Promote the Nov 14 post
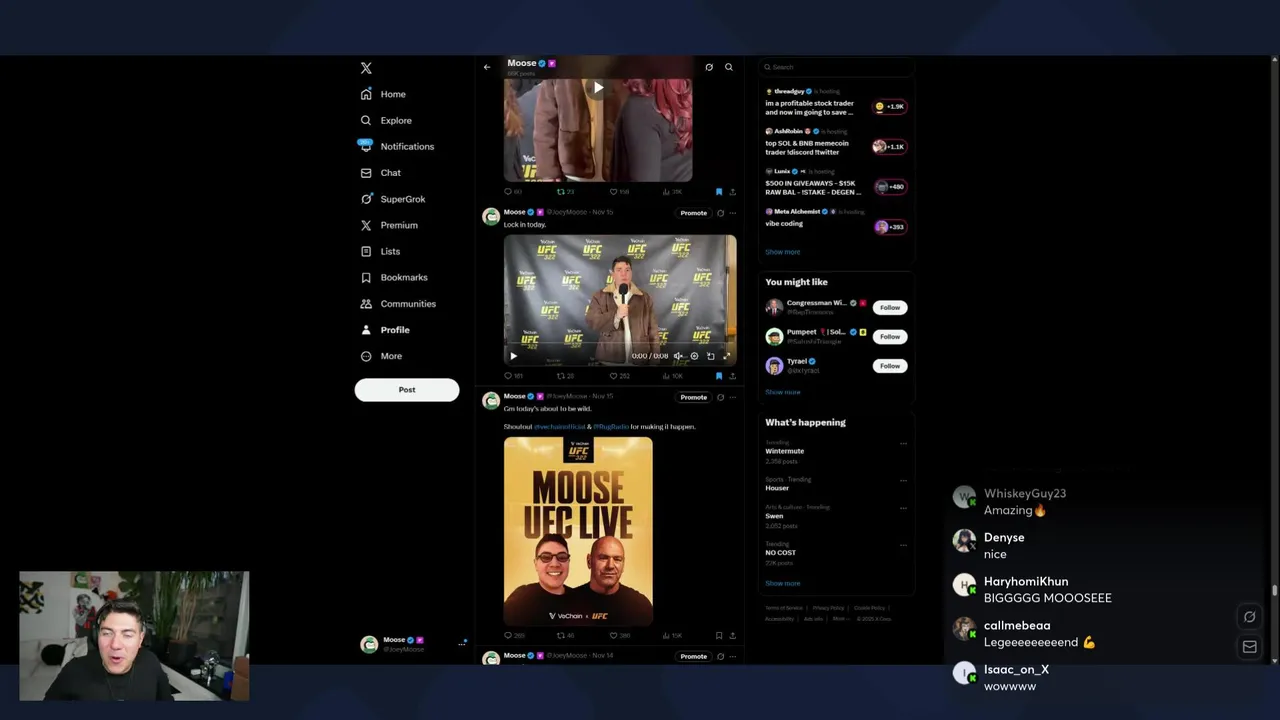 click(694, 656)
